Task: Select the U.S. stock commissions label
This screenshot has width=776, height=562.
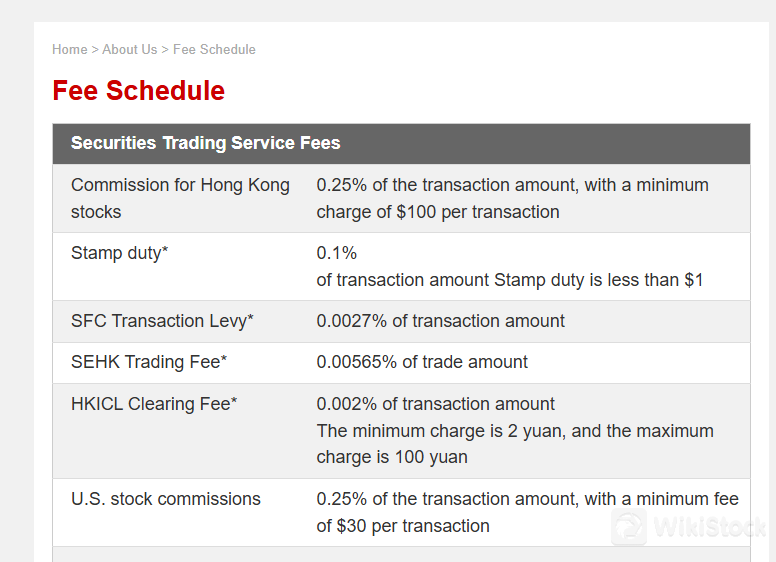Action: pos(165,499)
